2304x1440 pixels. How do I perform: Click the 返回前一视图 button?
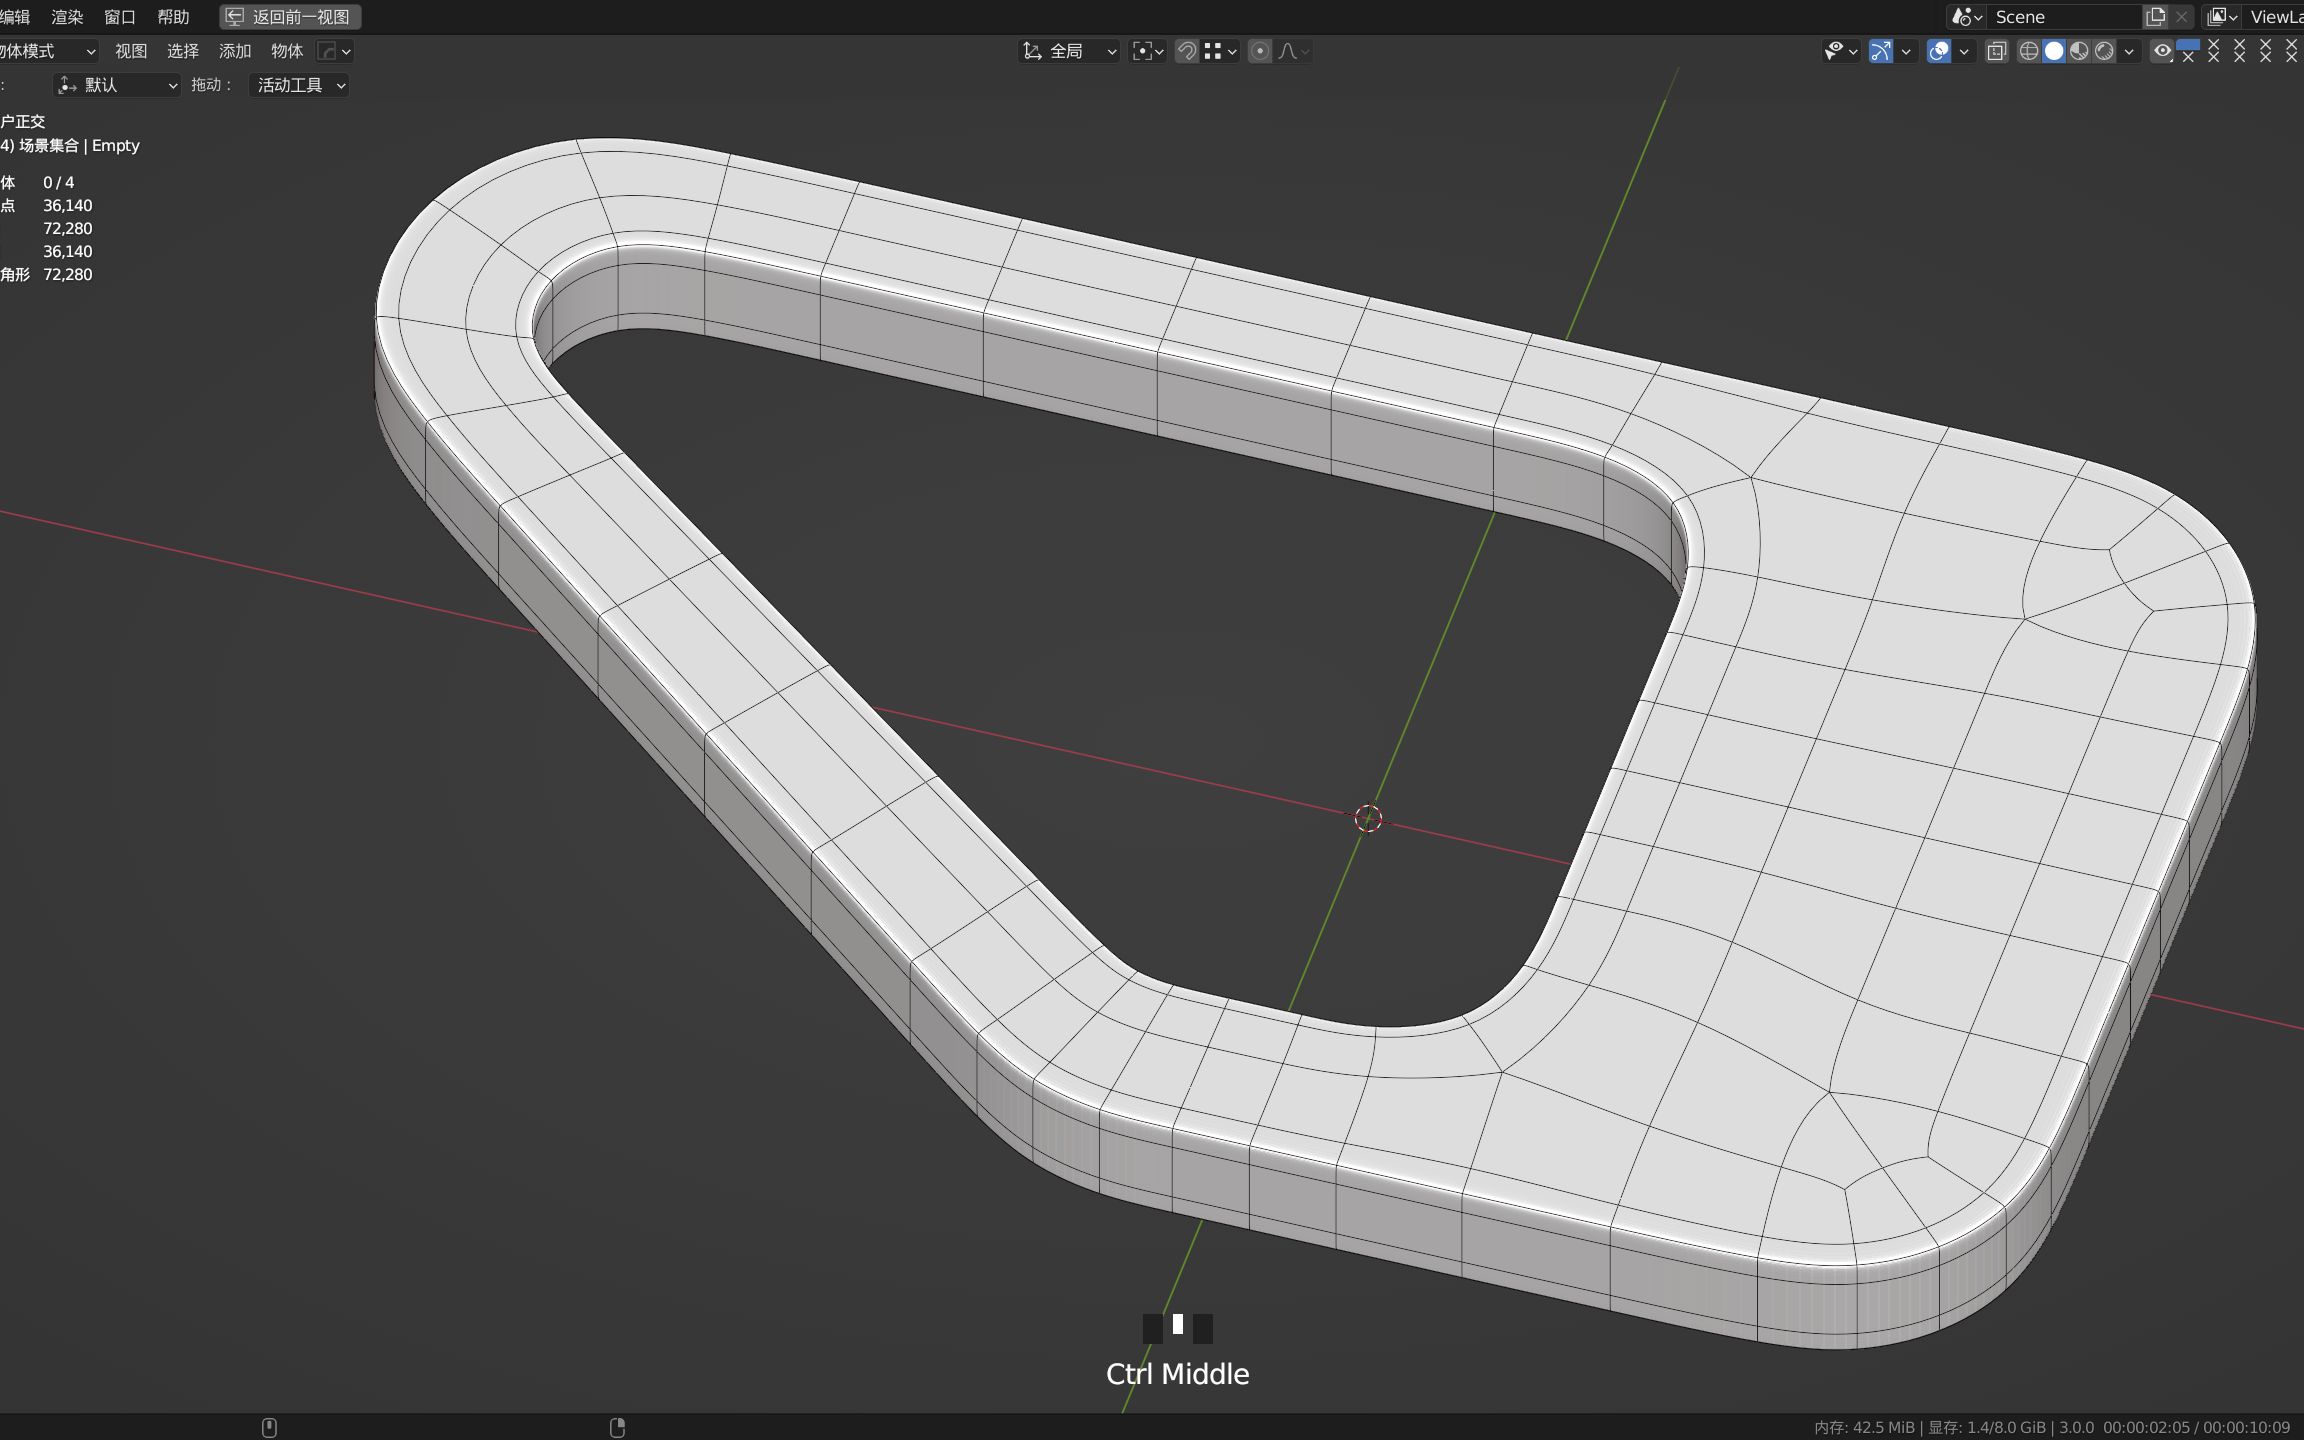tap(290, 16)
